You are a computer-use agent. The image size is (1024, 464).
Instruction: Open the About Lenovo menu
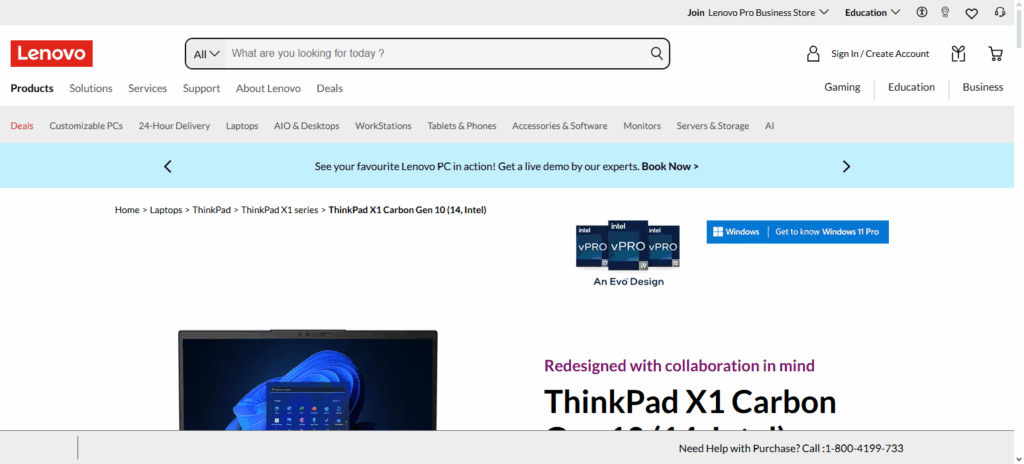pos(268,88)
